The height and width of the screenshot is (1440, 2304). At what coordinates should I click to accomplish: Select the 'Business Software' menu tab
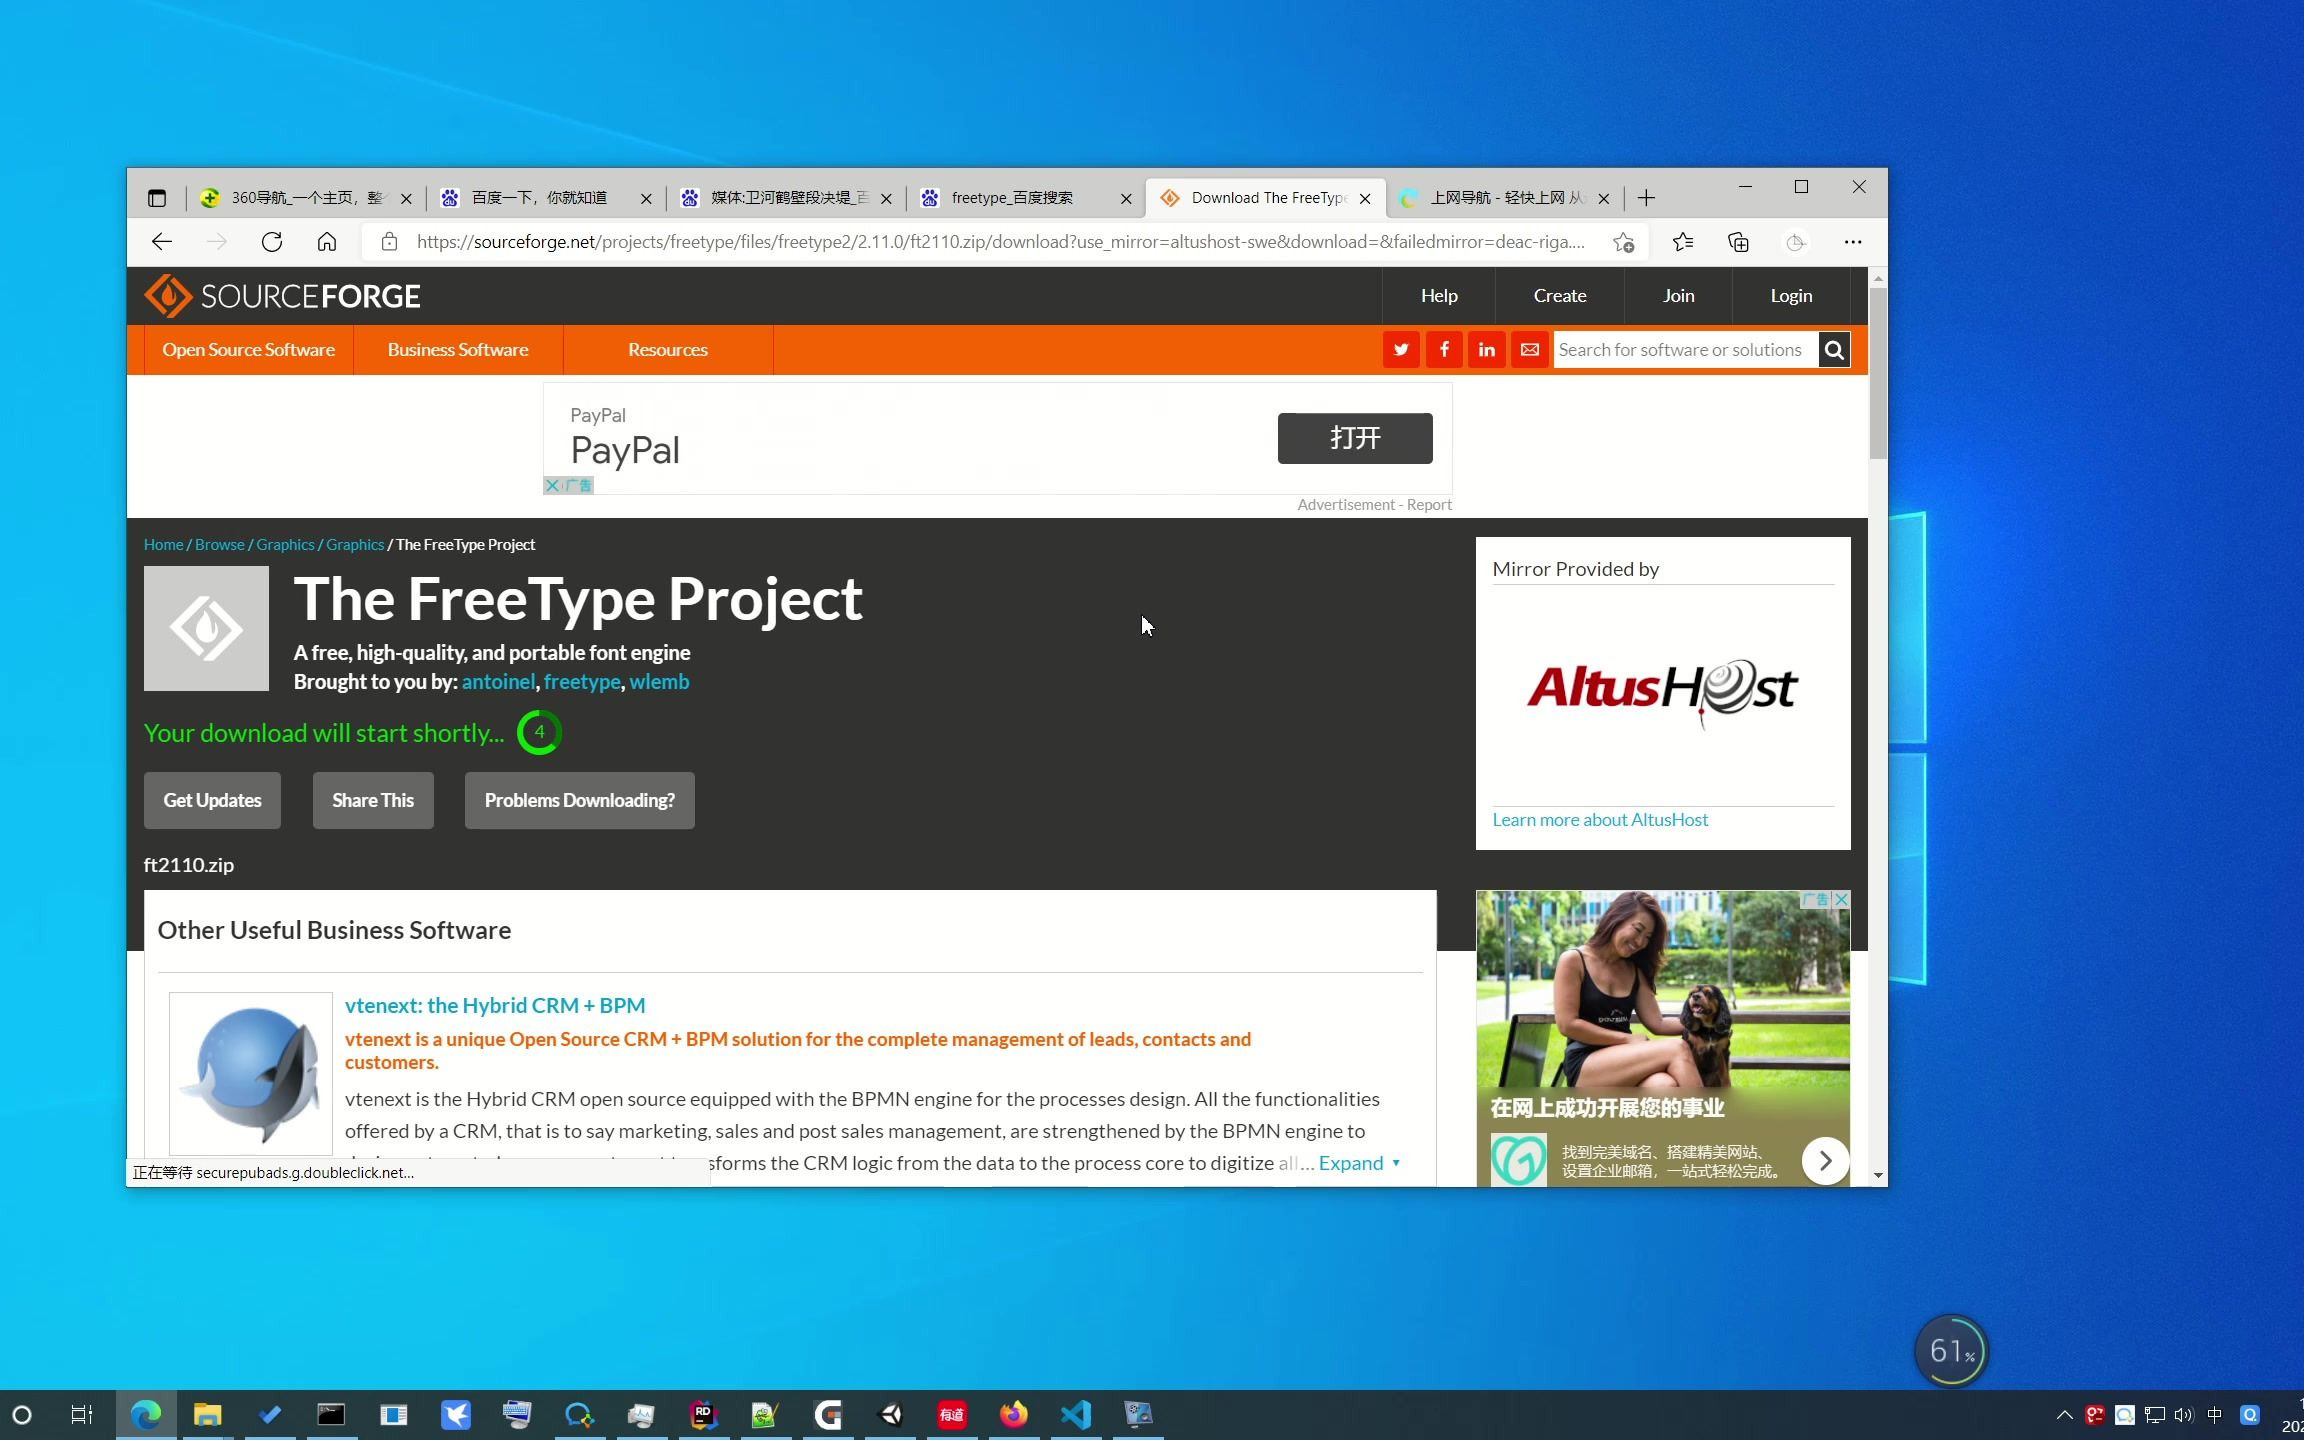point(458,350)
